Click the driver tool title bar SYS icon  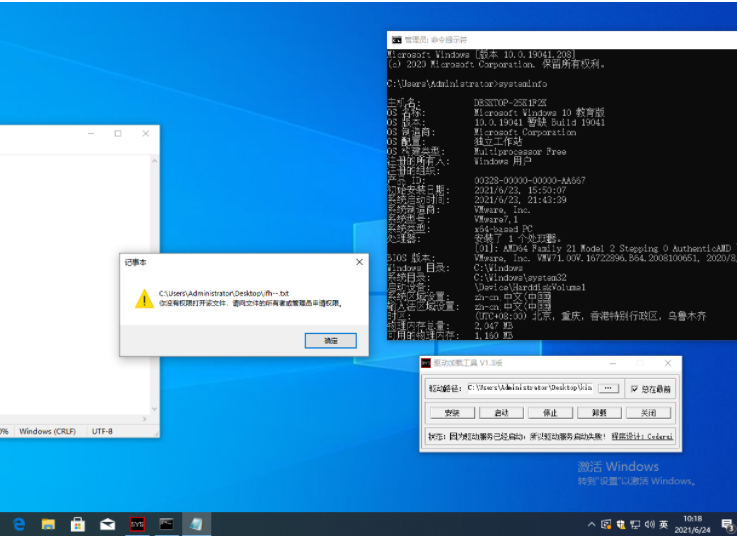426,363
